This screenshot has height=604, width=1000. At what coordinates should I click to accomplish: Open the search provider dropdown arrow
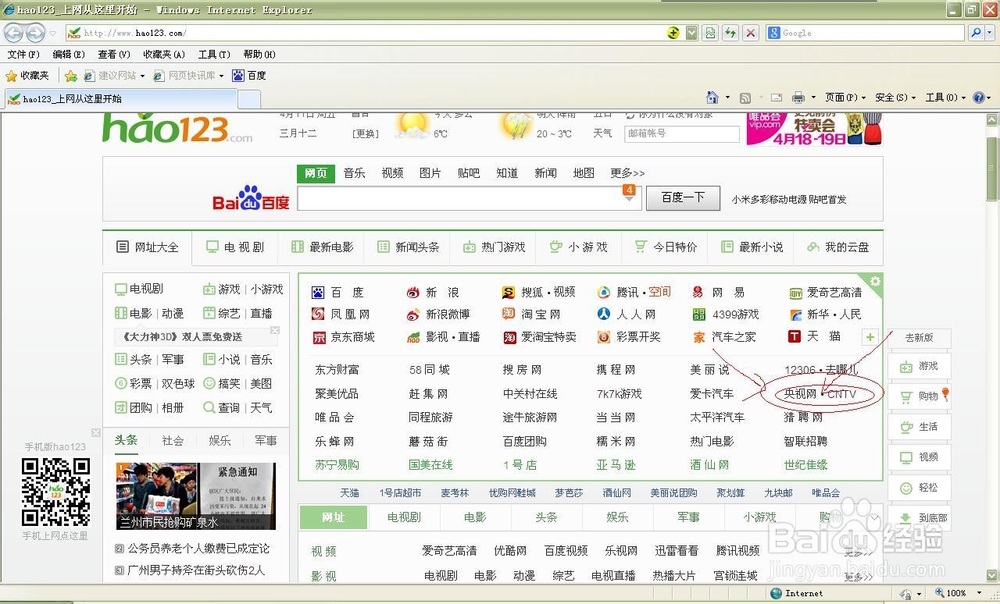pyautogui.click(x=990, y=33)
